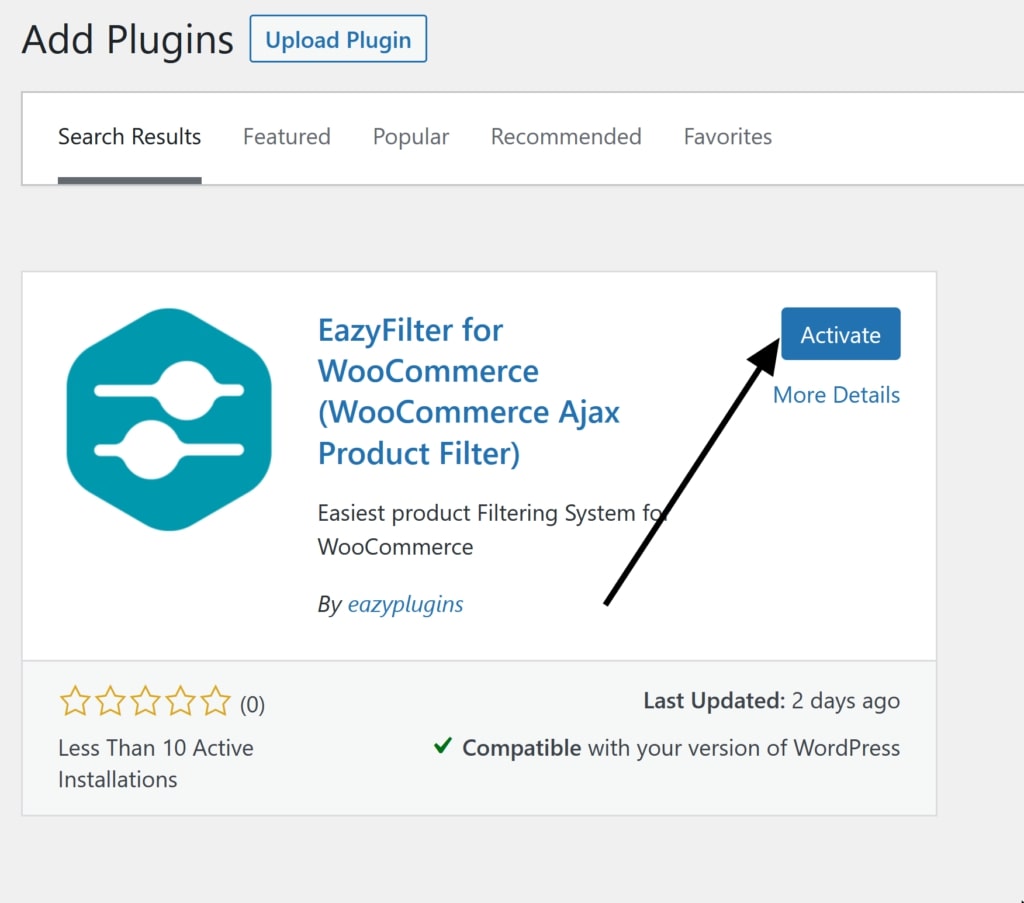Click the EazyFilter for WooCommerce title link
This screenshot has width=1024, height=903.
(x=469, y=392)
